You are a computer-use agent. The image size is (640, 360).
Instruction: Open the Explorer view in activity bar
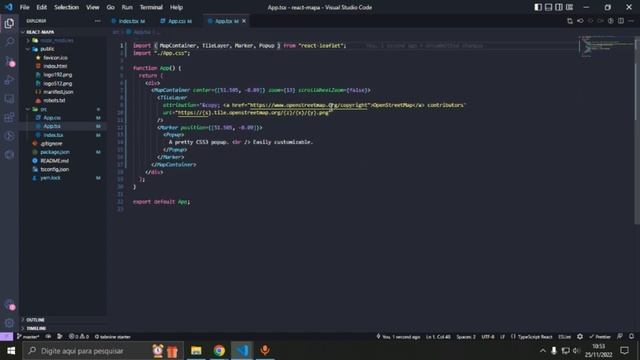[x=9, y=23]
